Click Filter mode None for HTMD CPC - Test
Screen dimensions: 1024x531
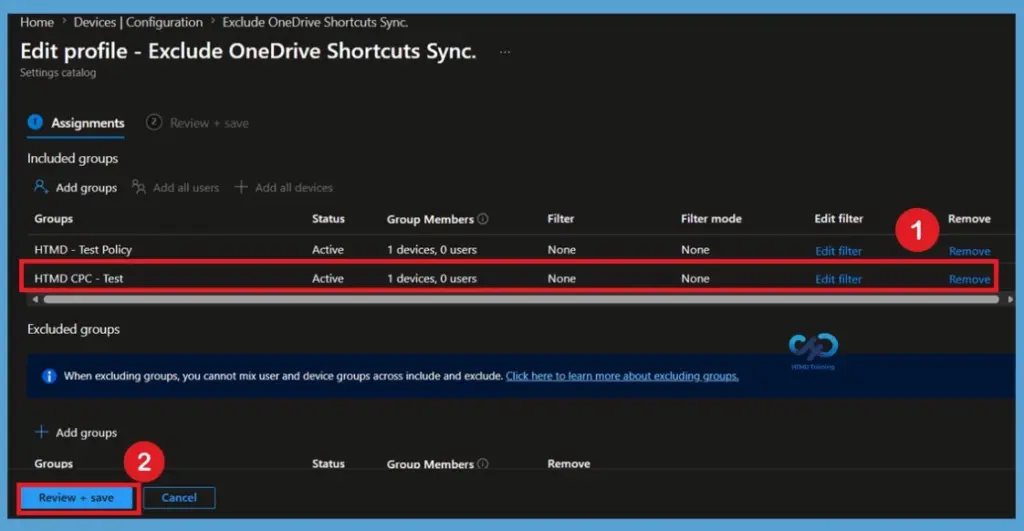(x=695, y=278)
